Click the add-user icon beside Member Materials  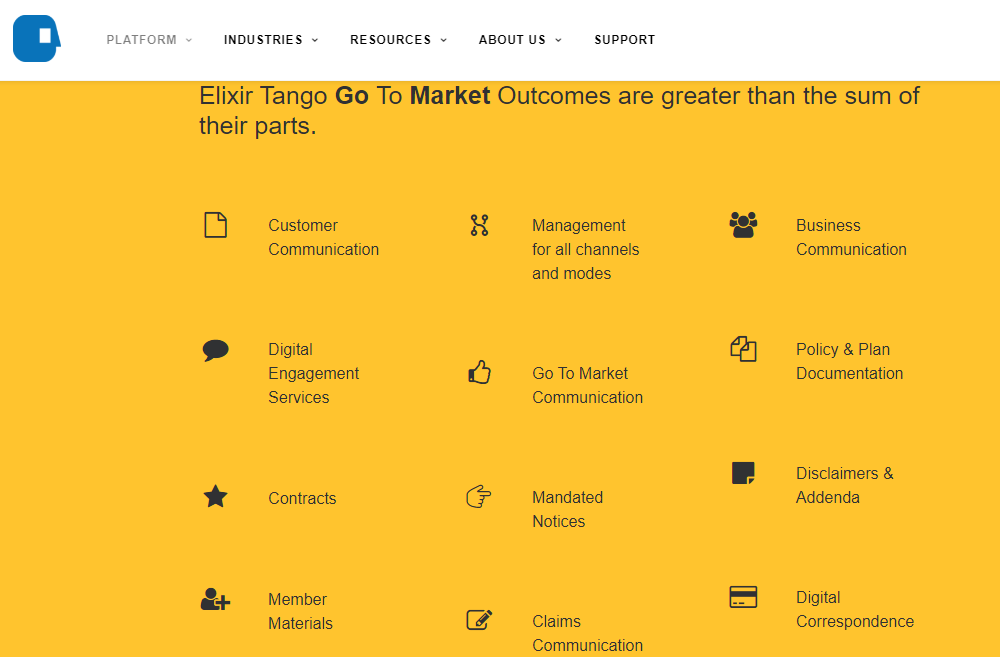215,599
